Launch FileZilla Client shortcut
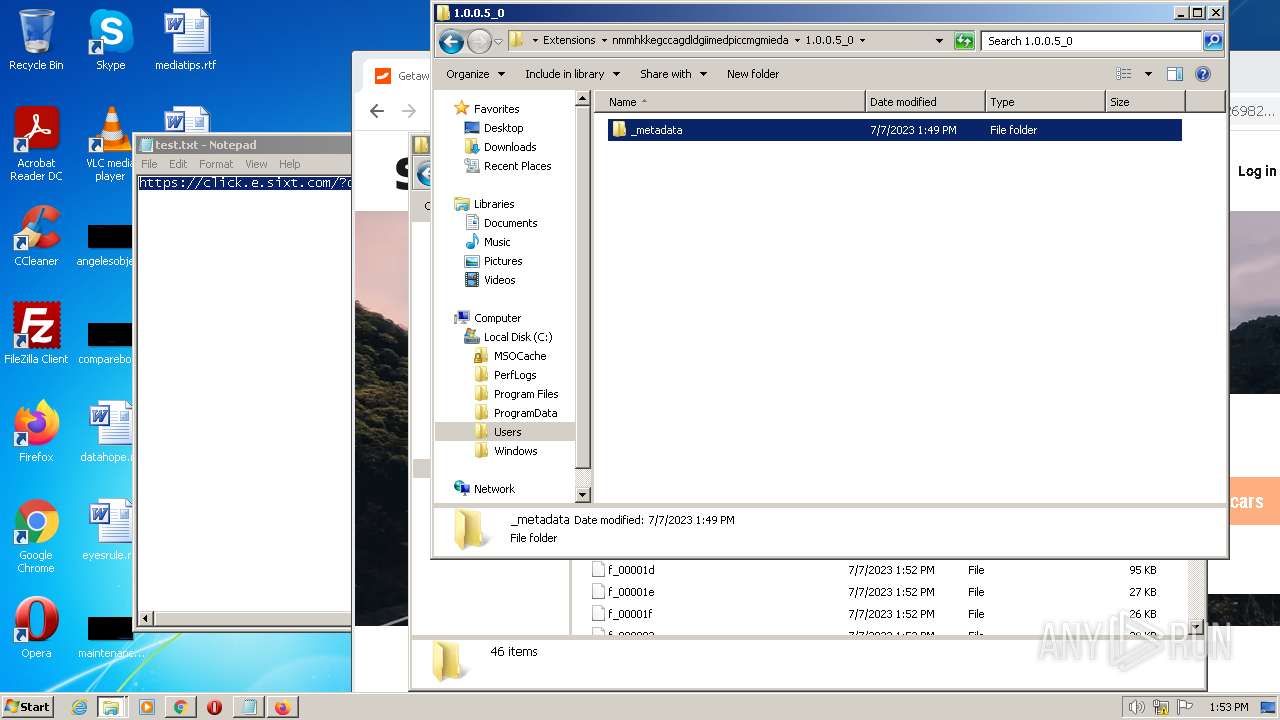Viewport: 1280px width, 720px height. [36, 334]
